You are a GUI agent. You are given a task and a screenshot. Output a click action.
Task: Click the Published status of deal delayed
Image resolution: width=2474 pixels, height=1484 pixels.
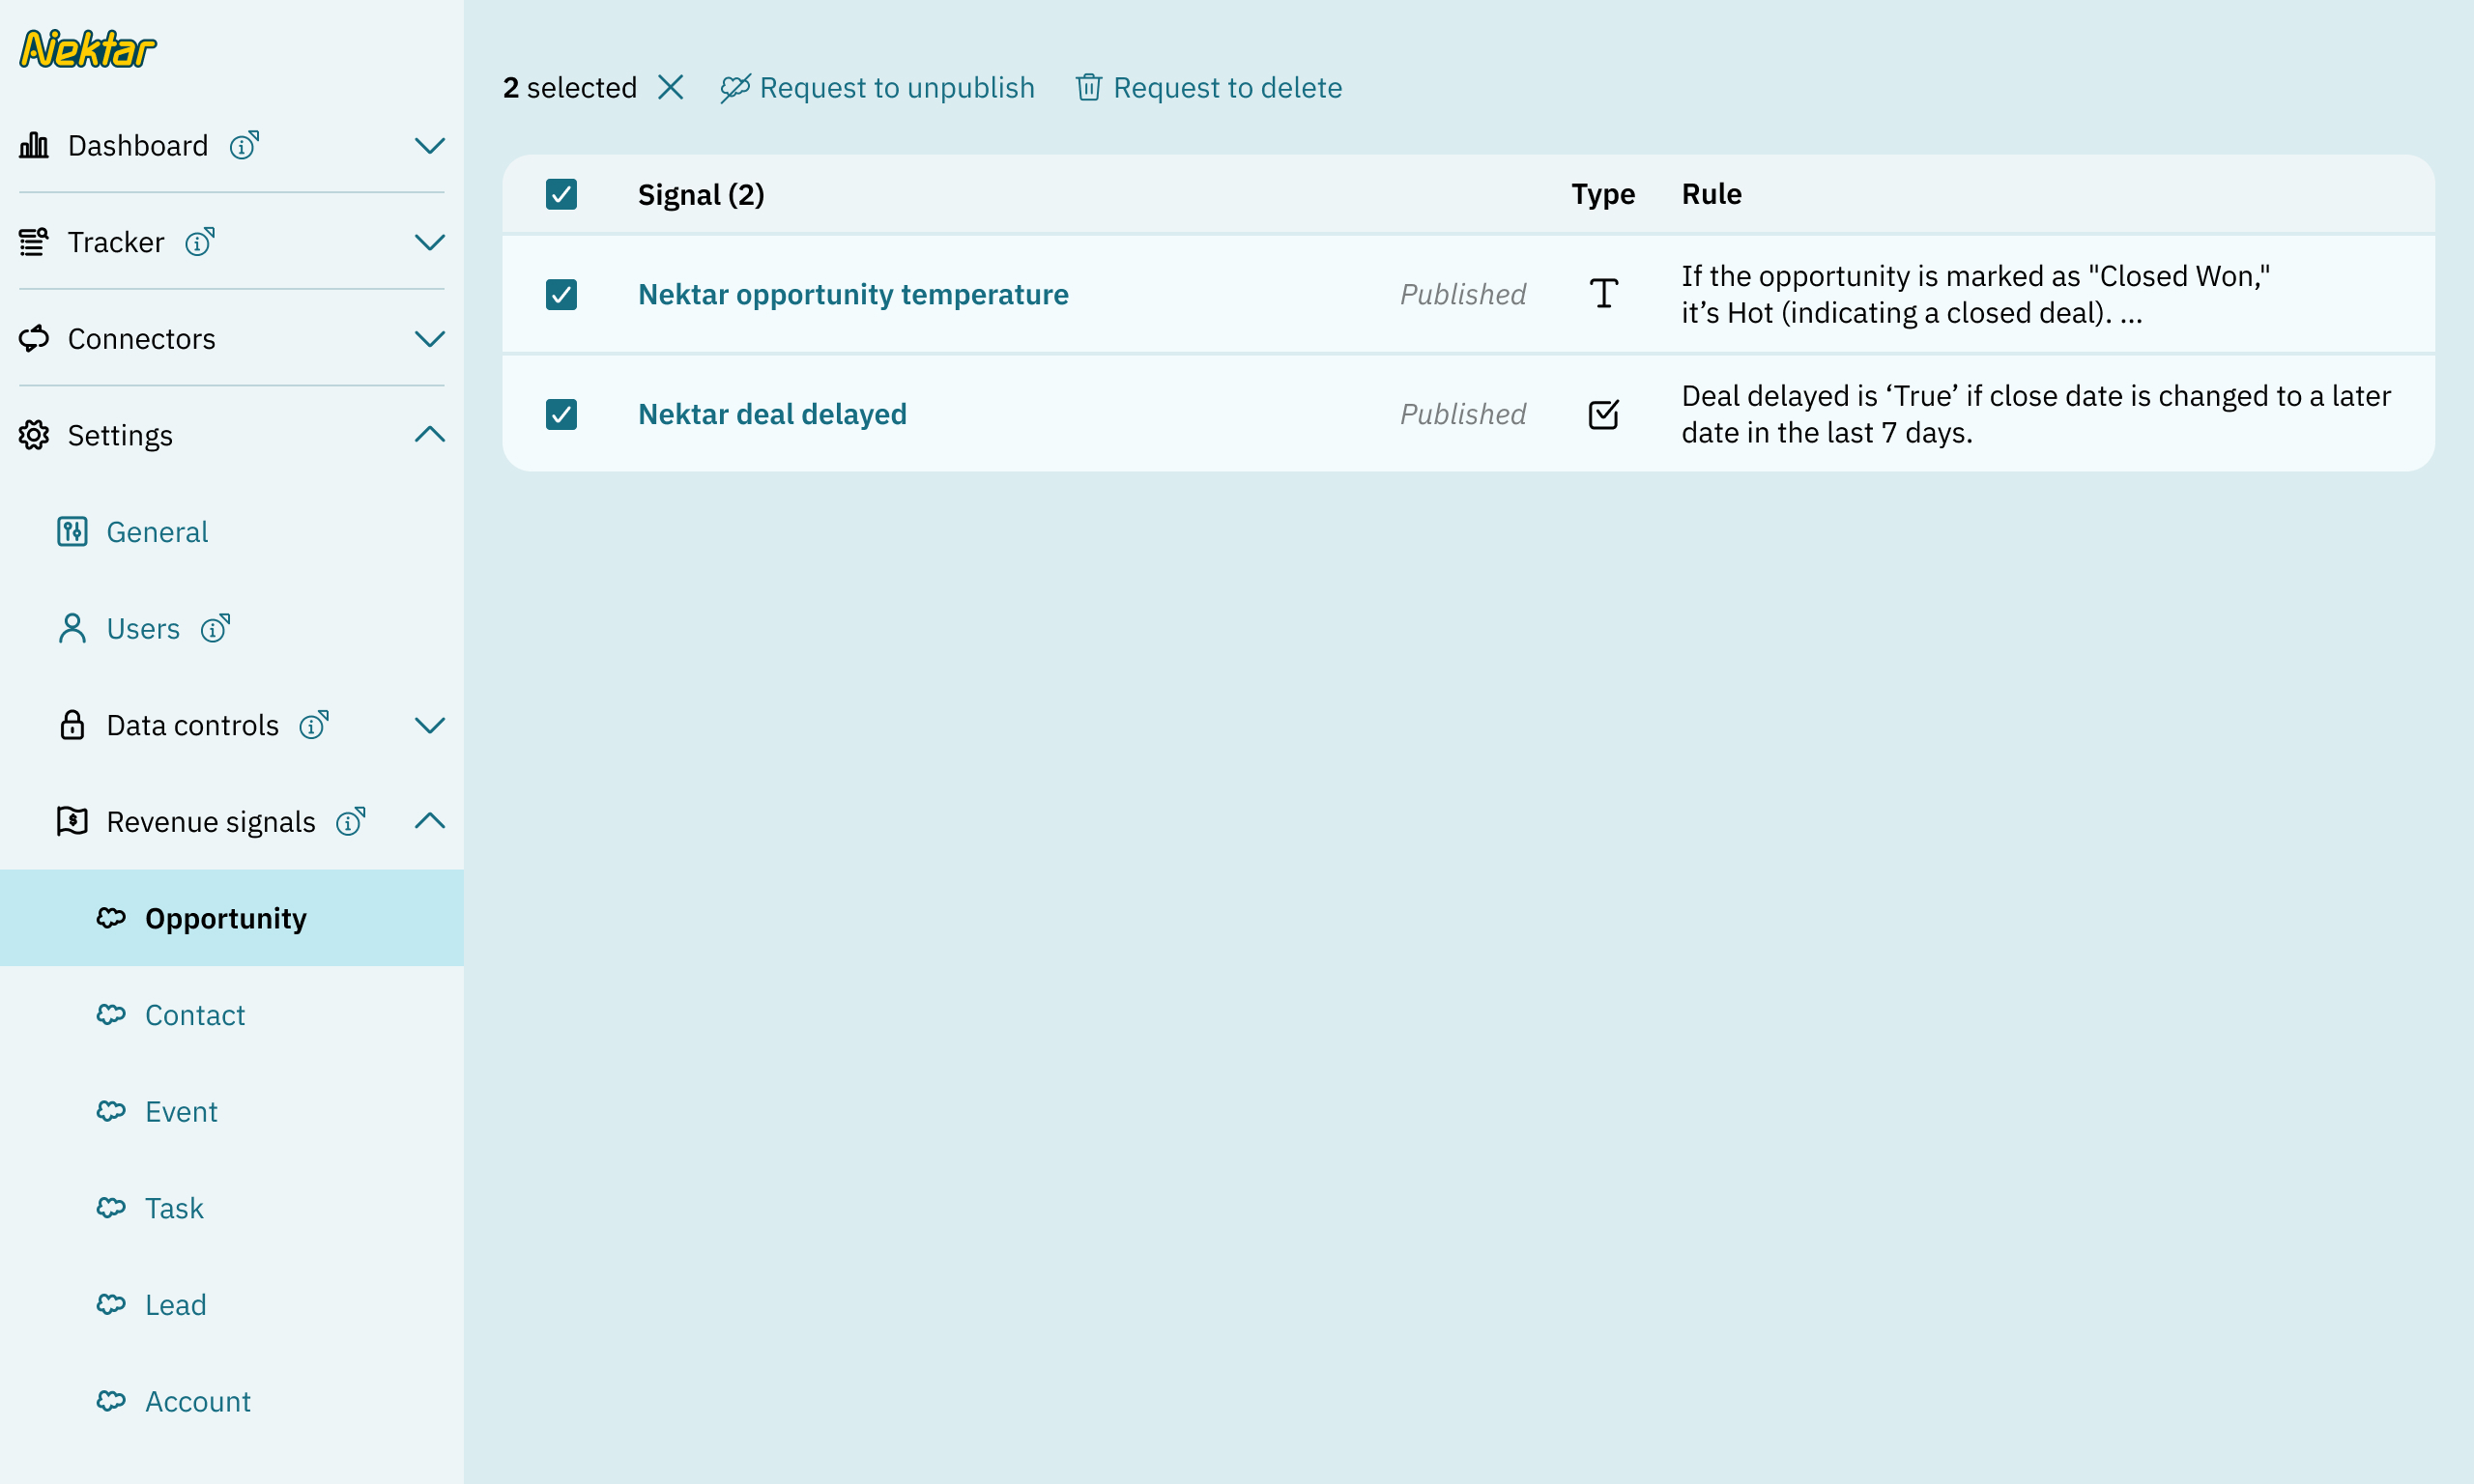pos(1463,414)
